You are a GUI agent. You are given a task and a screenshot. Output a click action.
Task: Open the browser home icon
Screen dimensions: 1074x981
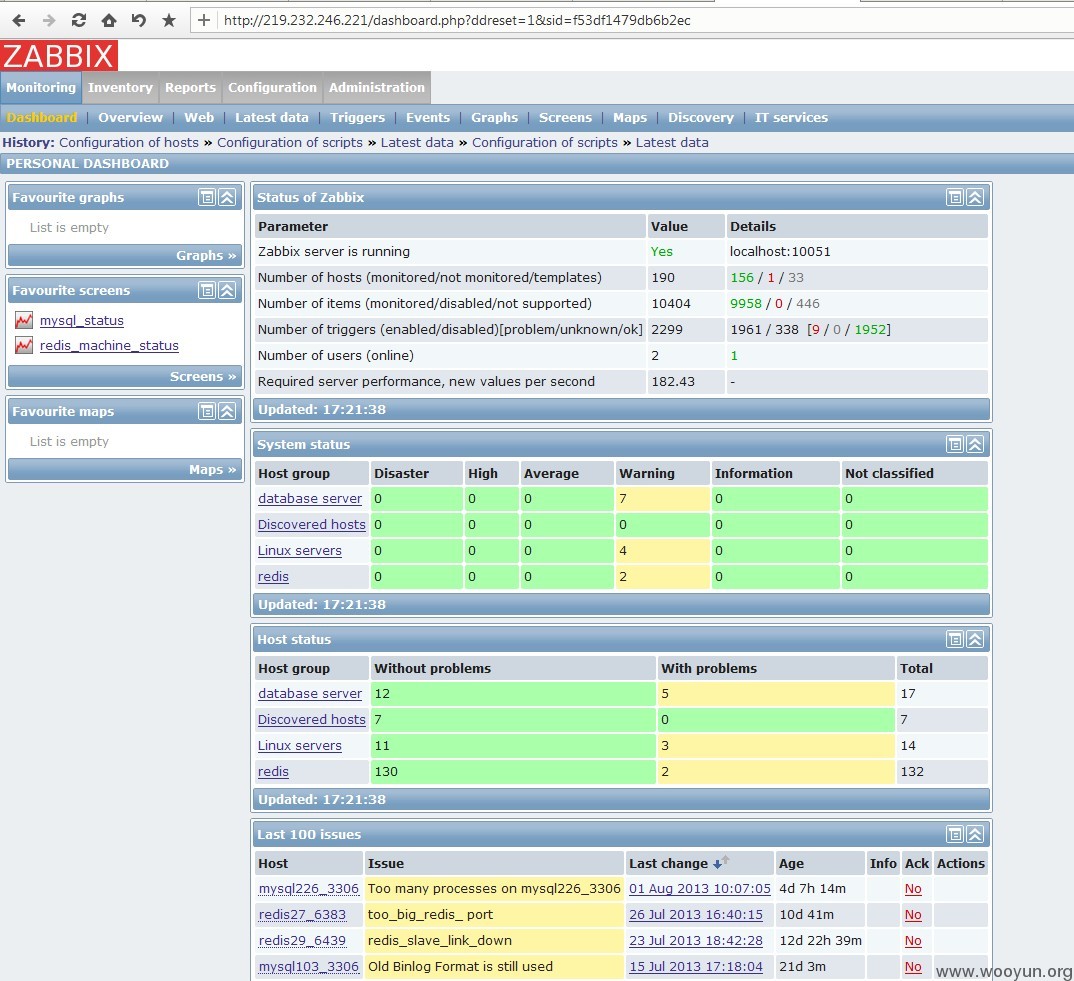coord(109,21)
